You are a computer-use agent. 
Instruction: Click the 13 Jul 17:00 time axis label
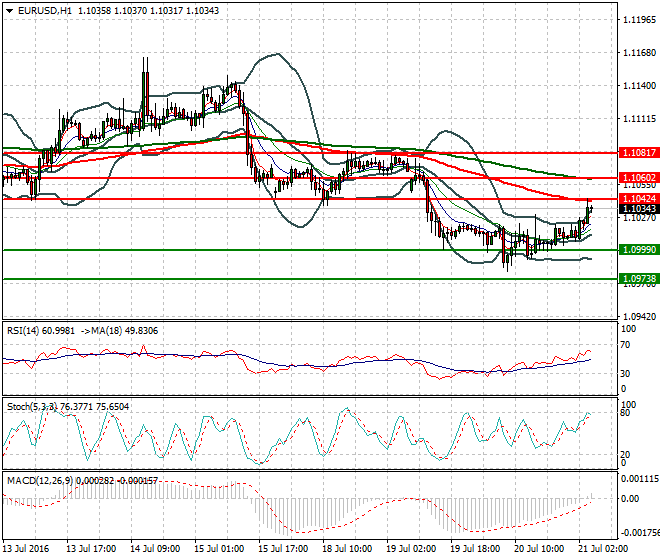(91, 549)
